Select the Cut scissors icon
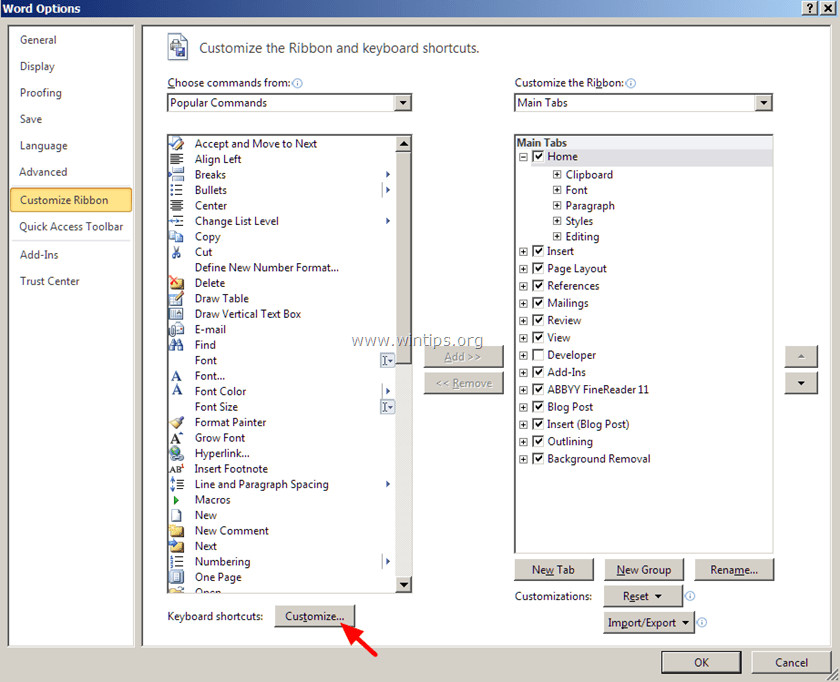Image resolution: width=840 pixels, height=682 pixels. (177, 252)
